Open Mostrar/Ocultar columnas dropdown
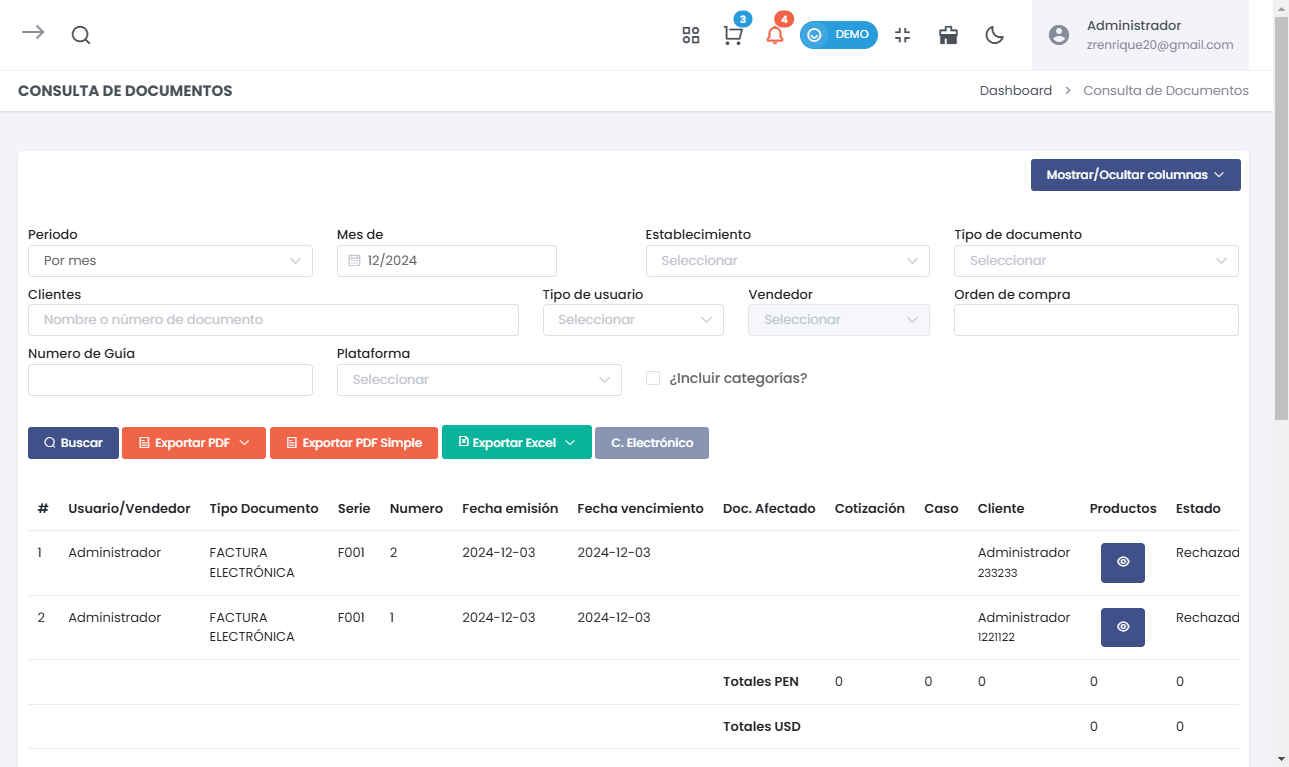Image resolution: width=1289 pixels, height=767 pixels. (1136, 174)
